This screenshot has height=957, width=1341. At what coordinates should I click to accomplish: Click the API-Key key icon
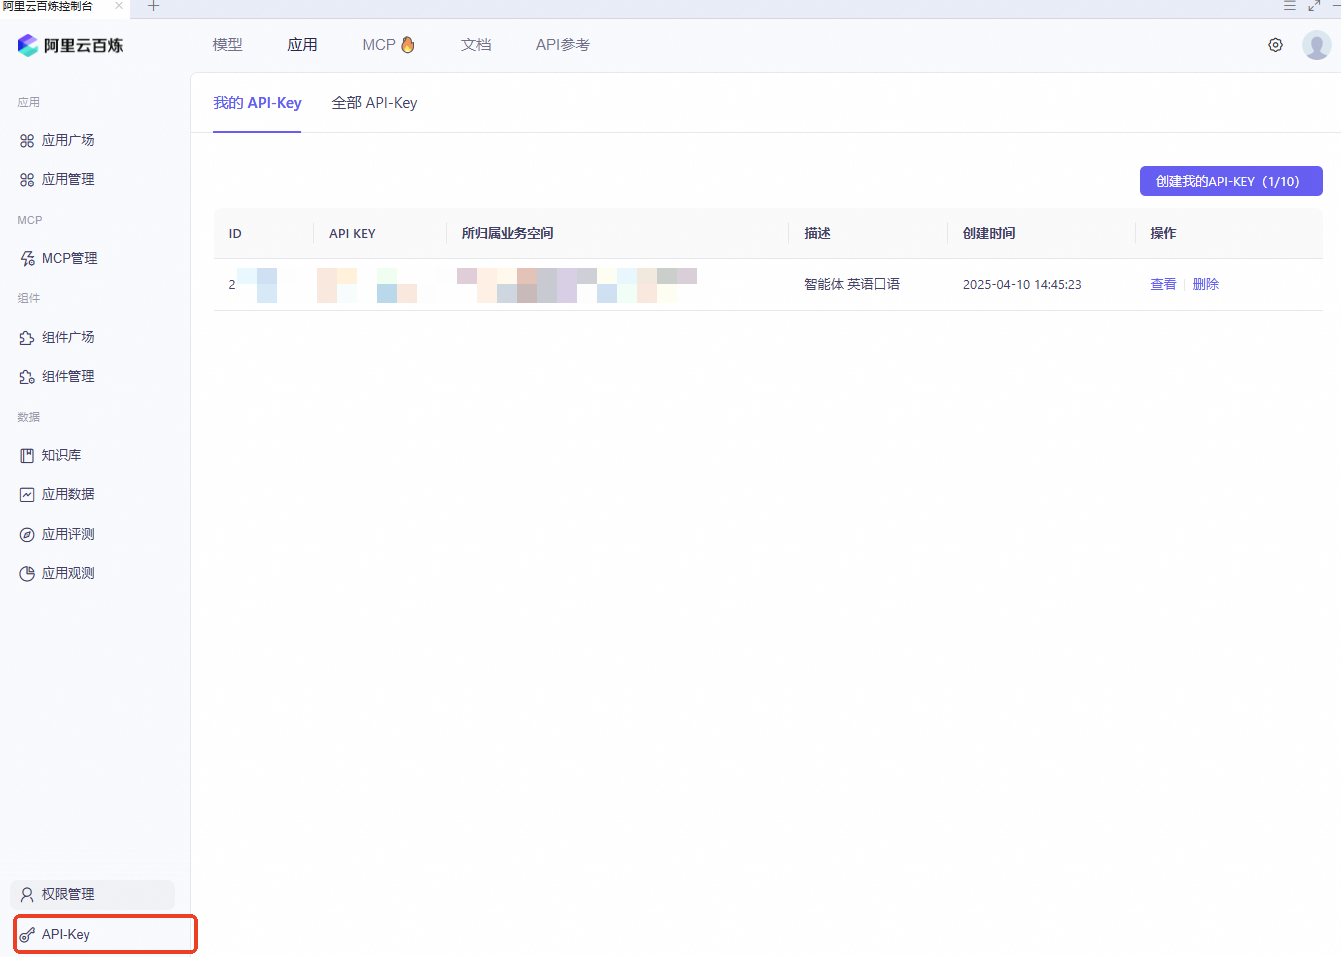(x=27, y=935)
